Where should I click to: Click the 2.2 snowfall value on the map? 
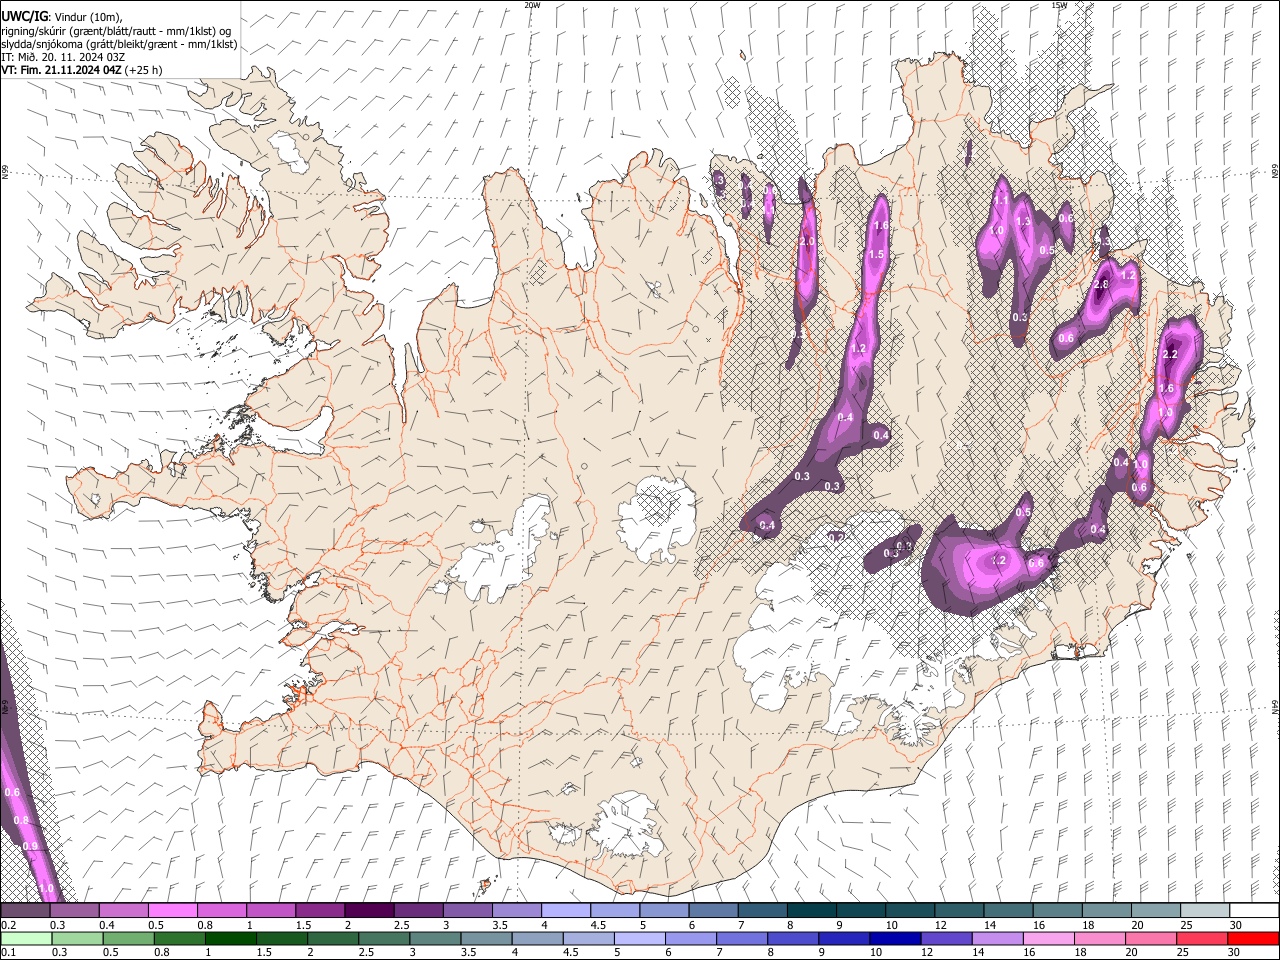click(1172, 354)
